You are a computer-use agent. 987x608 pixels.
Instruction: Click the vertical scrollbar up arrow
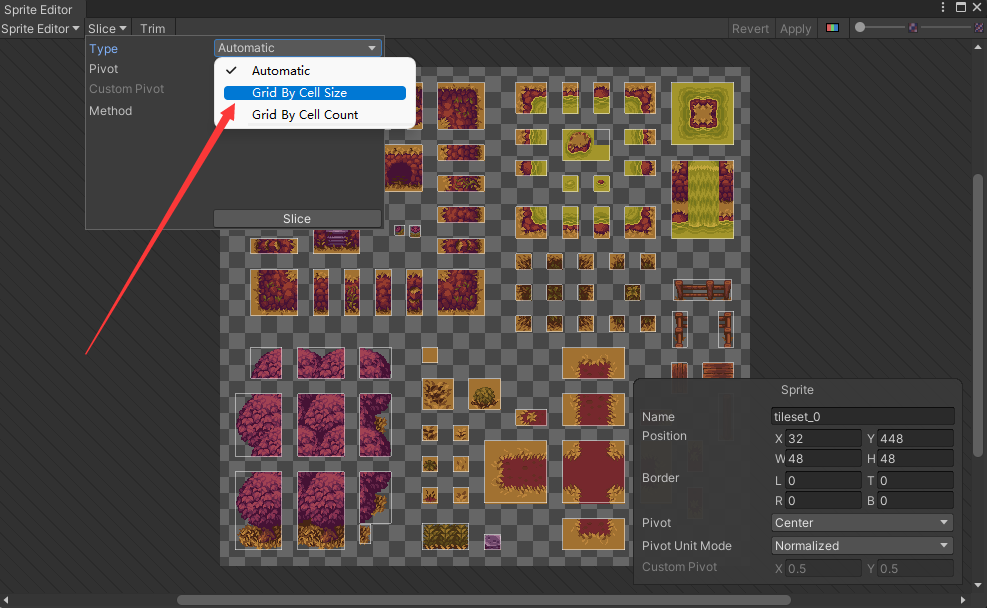click(x=978, y=47)
